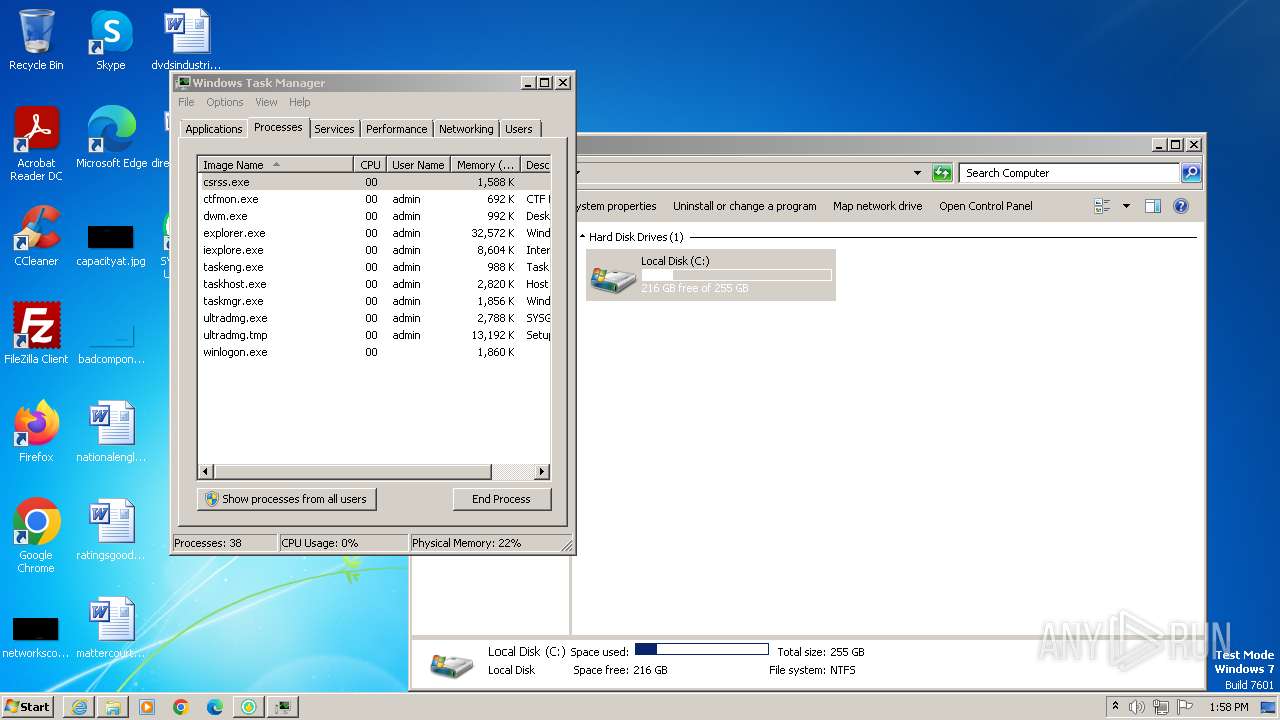Click the green refresh button in Explorer
The height and width of the screenshot is (720, 1280).
point(942,173)
